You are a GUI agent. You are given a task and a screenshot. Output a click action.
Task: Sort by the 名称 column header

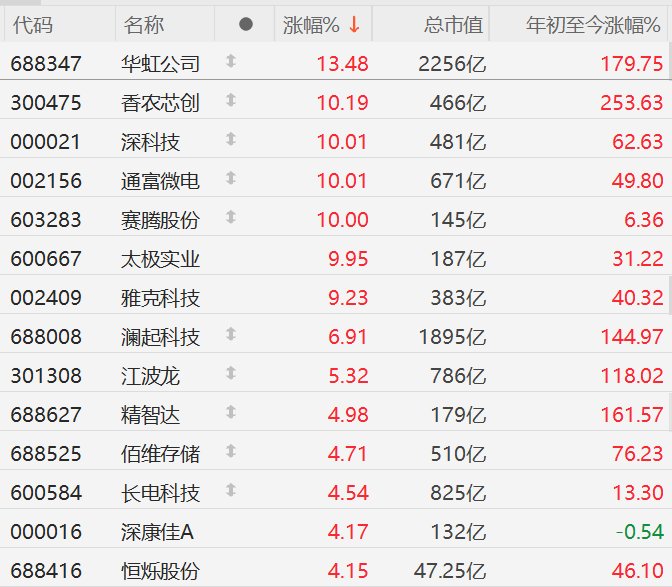point(144,24)
